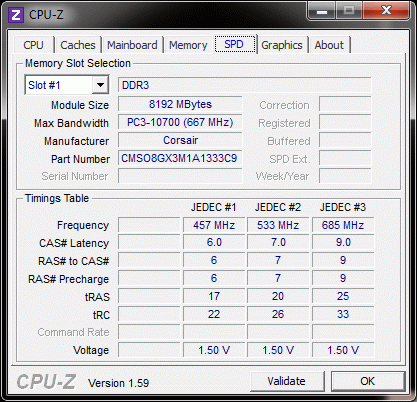
Task: Click the JEDEC #3 column header
Action: 343,207
